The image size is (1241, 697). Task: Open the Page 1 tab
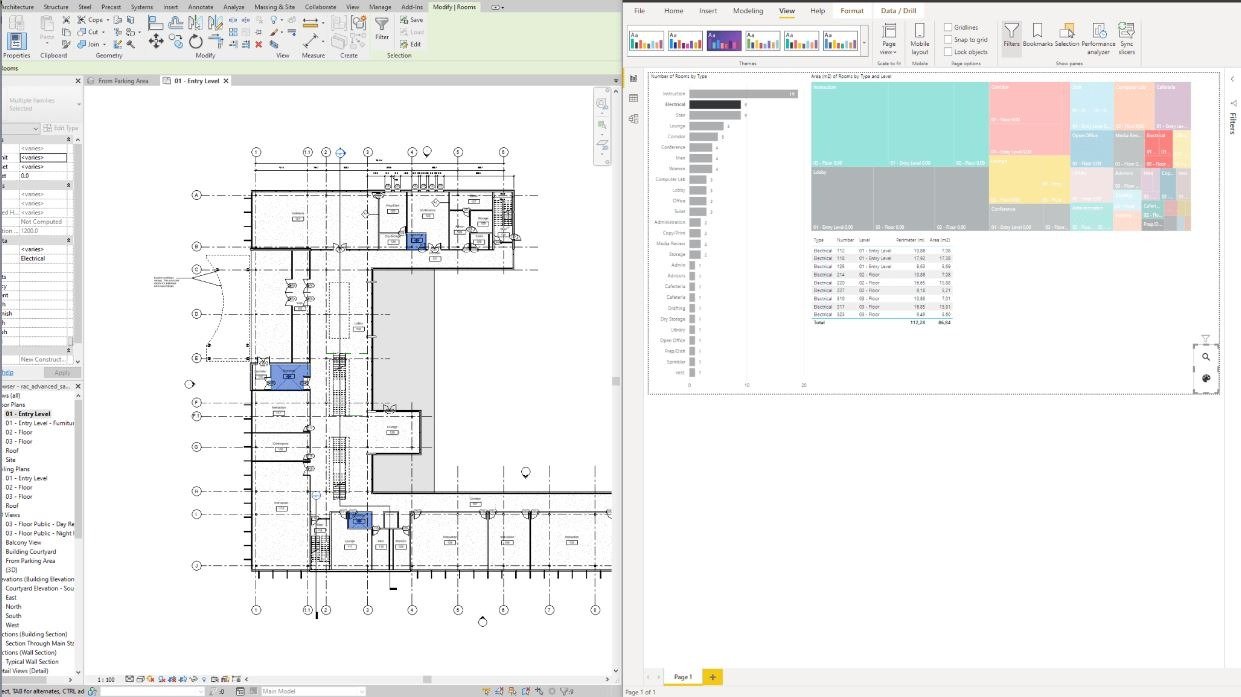(682, 677)
